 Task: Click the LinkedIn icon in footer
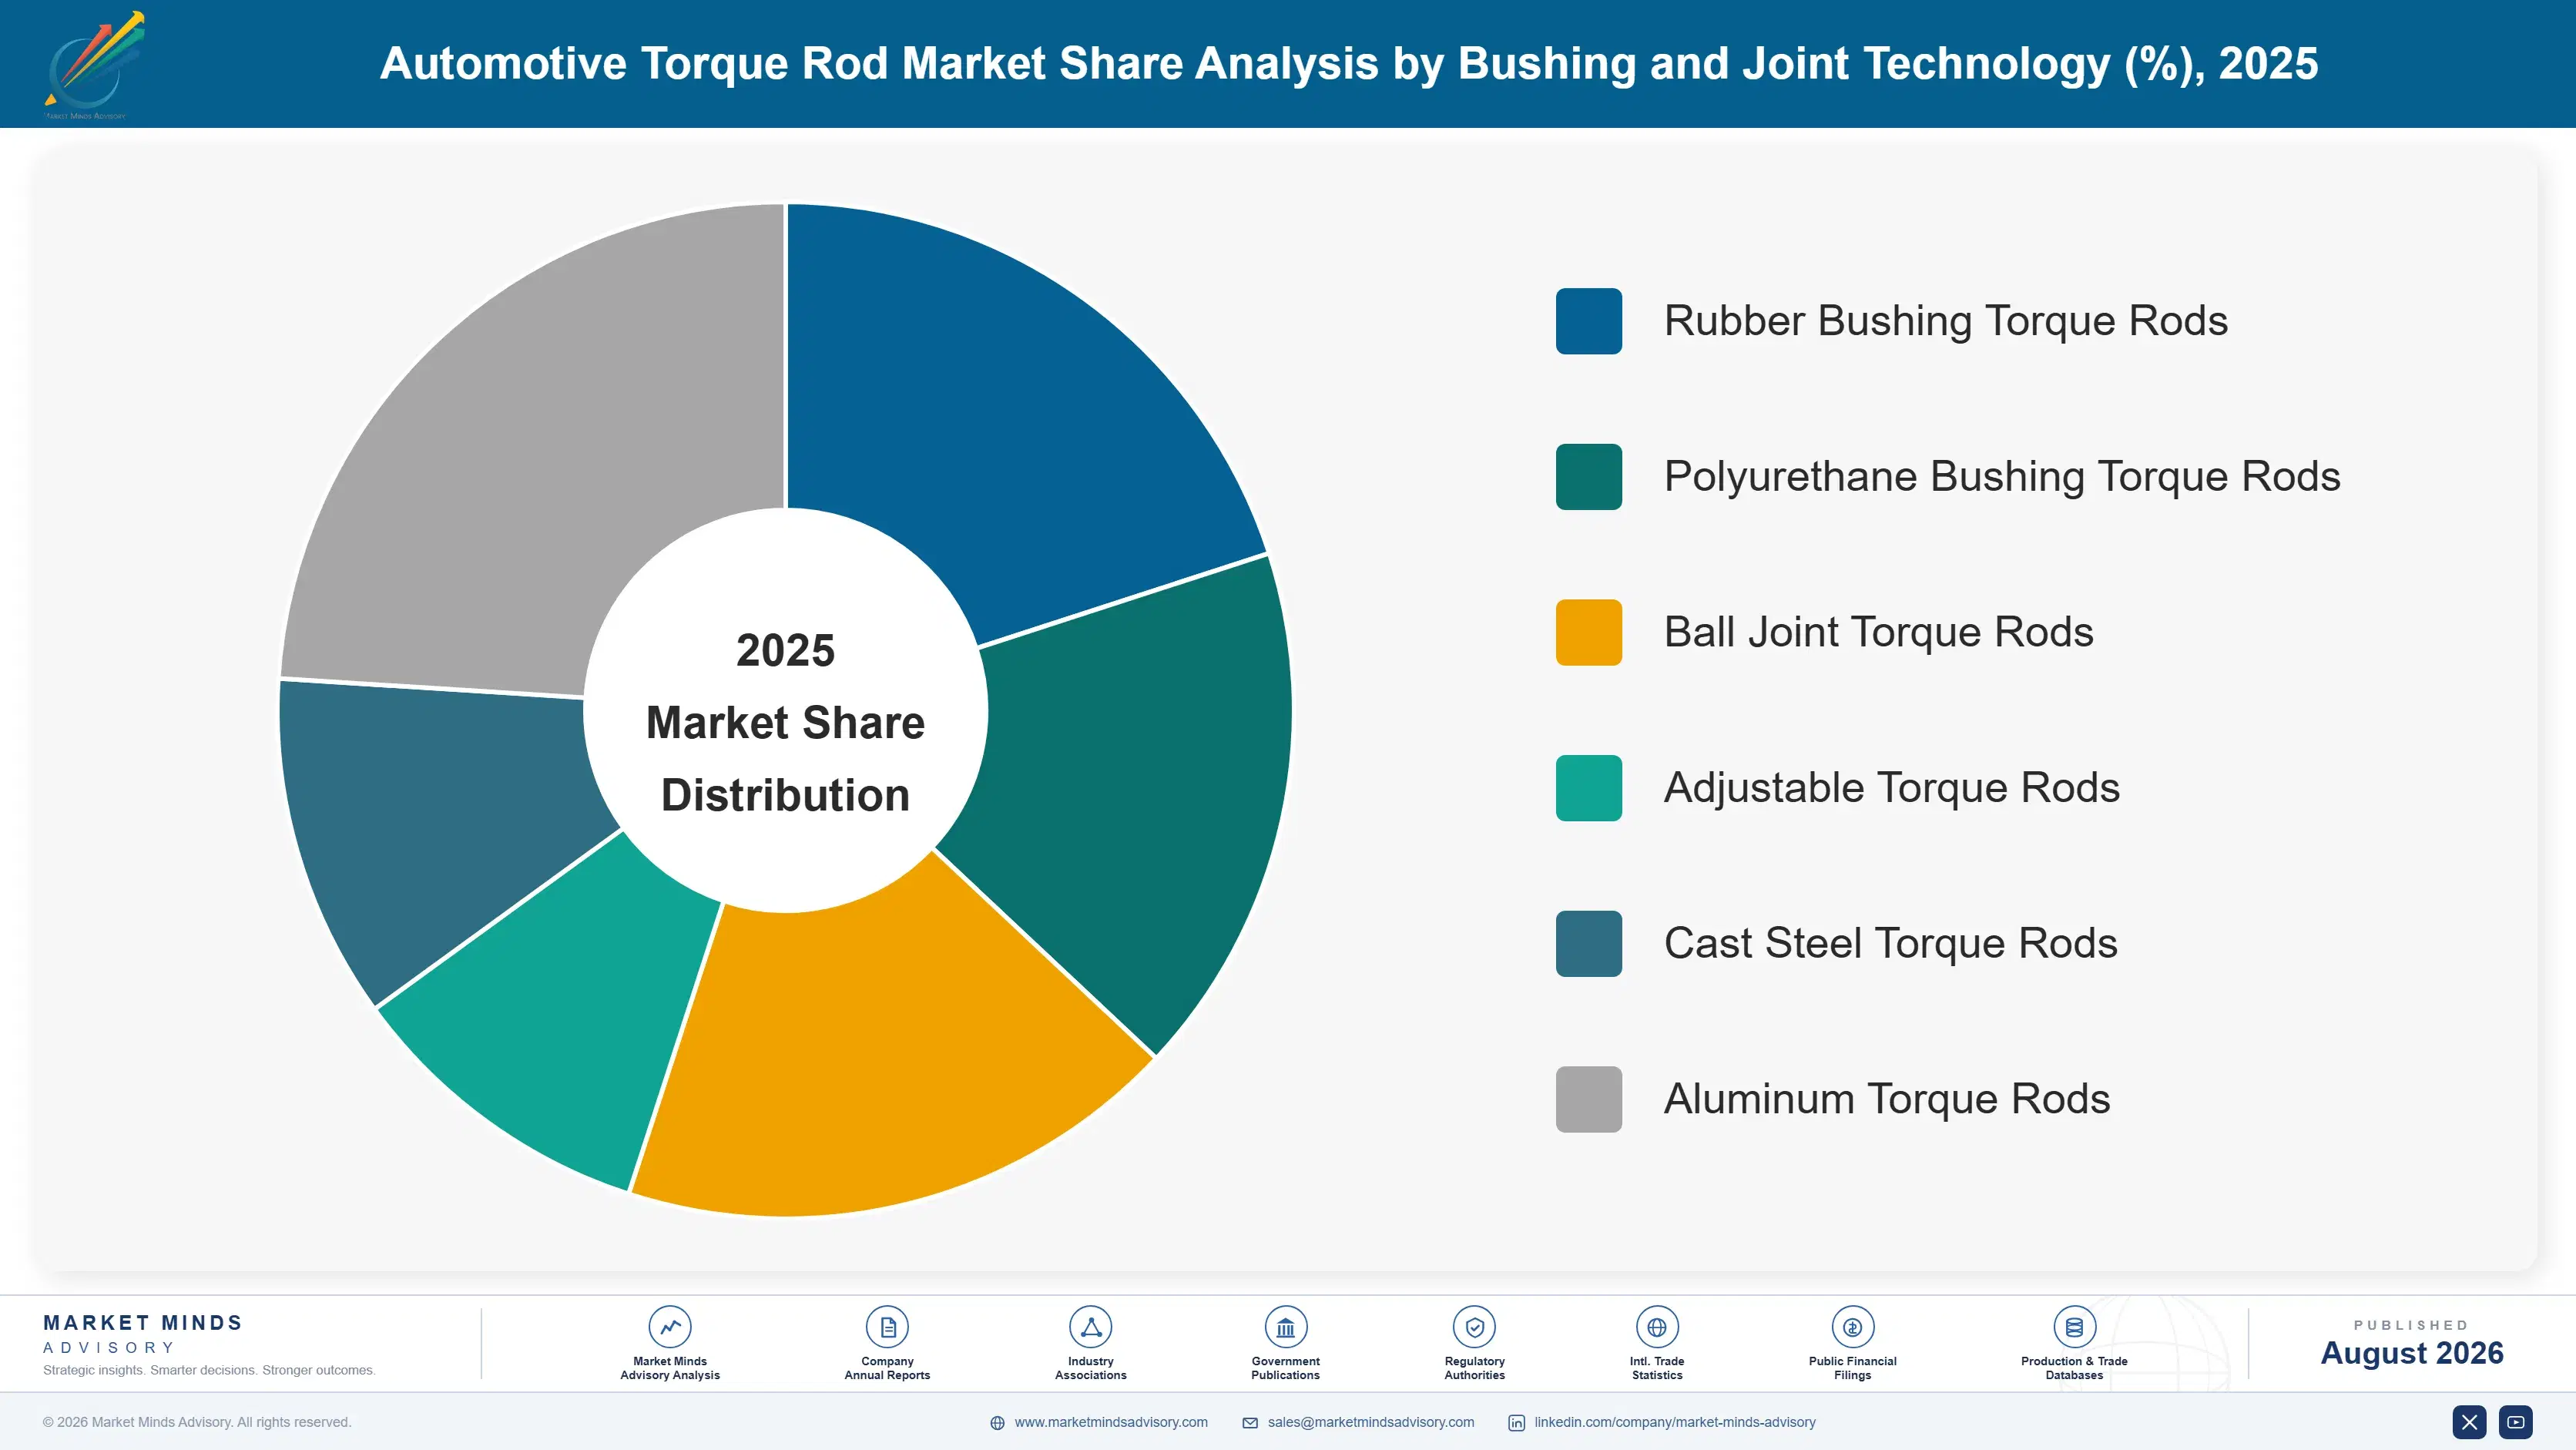[x=1516, y=1422]
